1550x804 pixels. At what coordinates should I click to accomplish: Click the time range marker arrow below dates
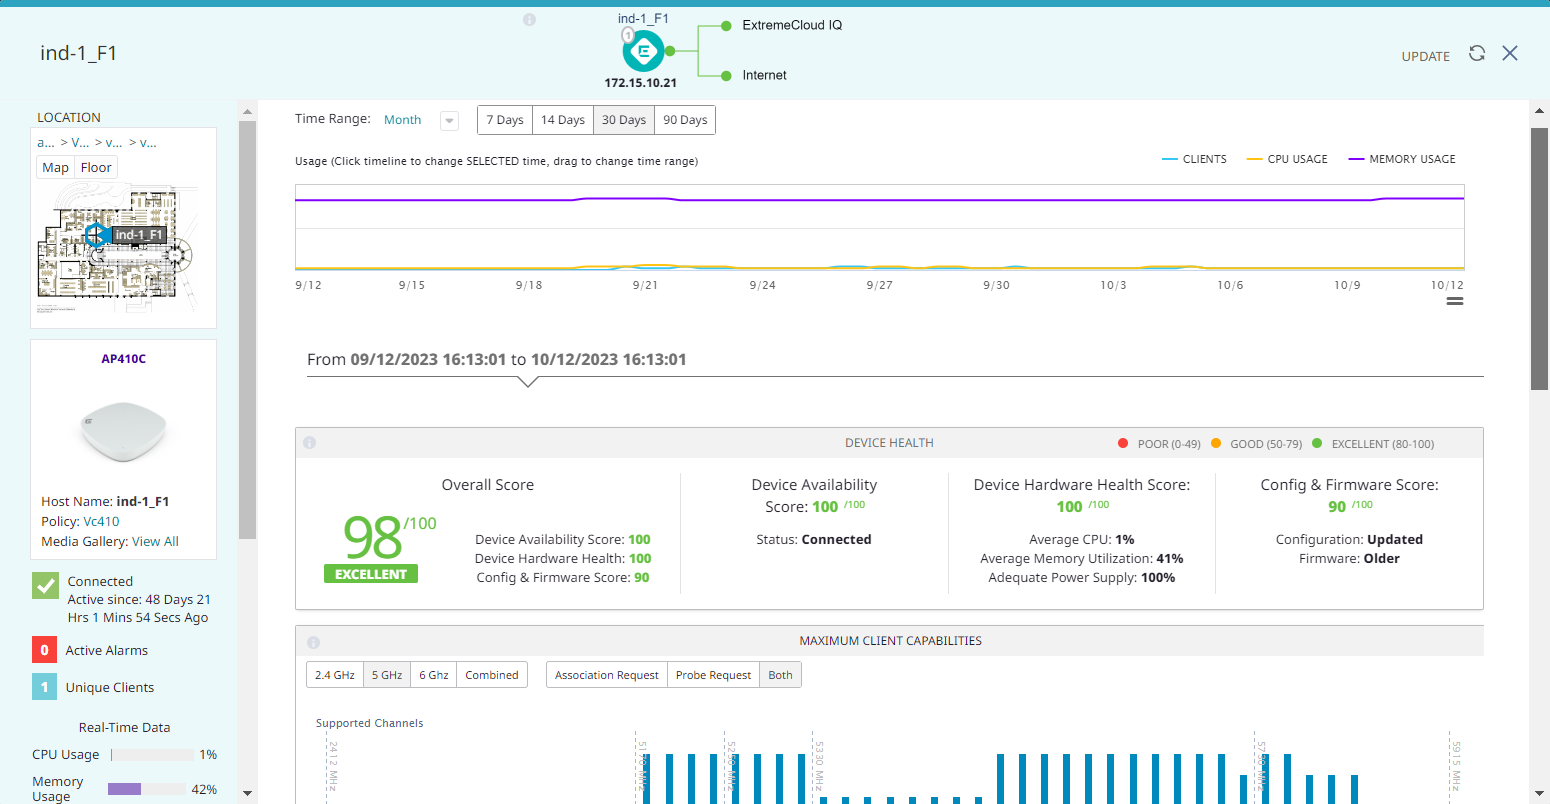pyautogui.click(x=528, y=381)
